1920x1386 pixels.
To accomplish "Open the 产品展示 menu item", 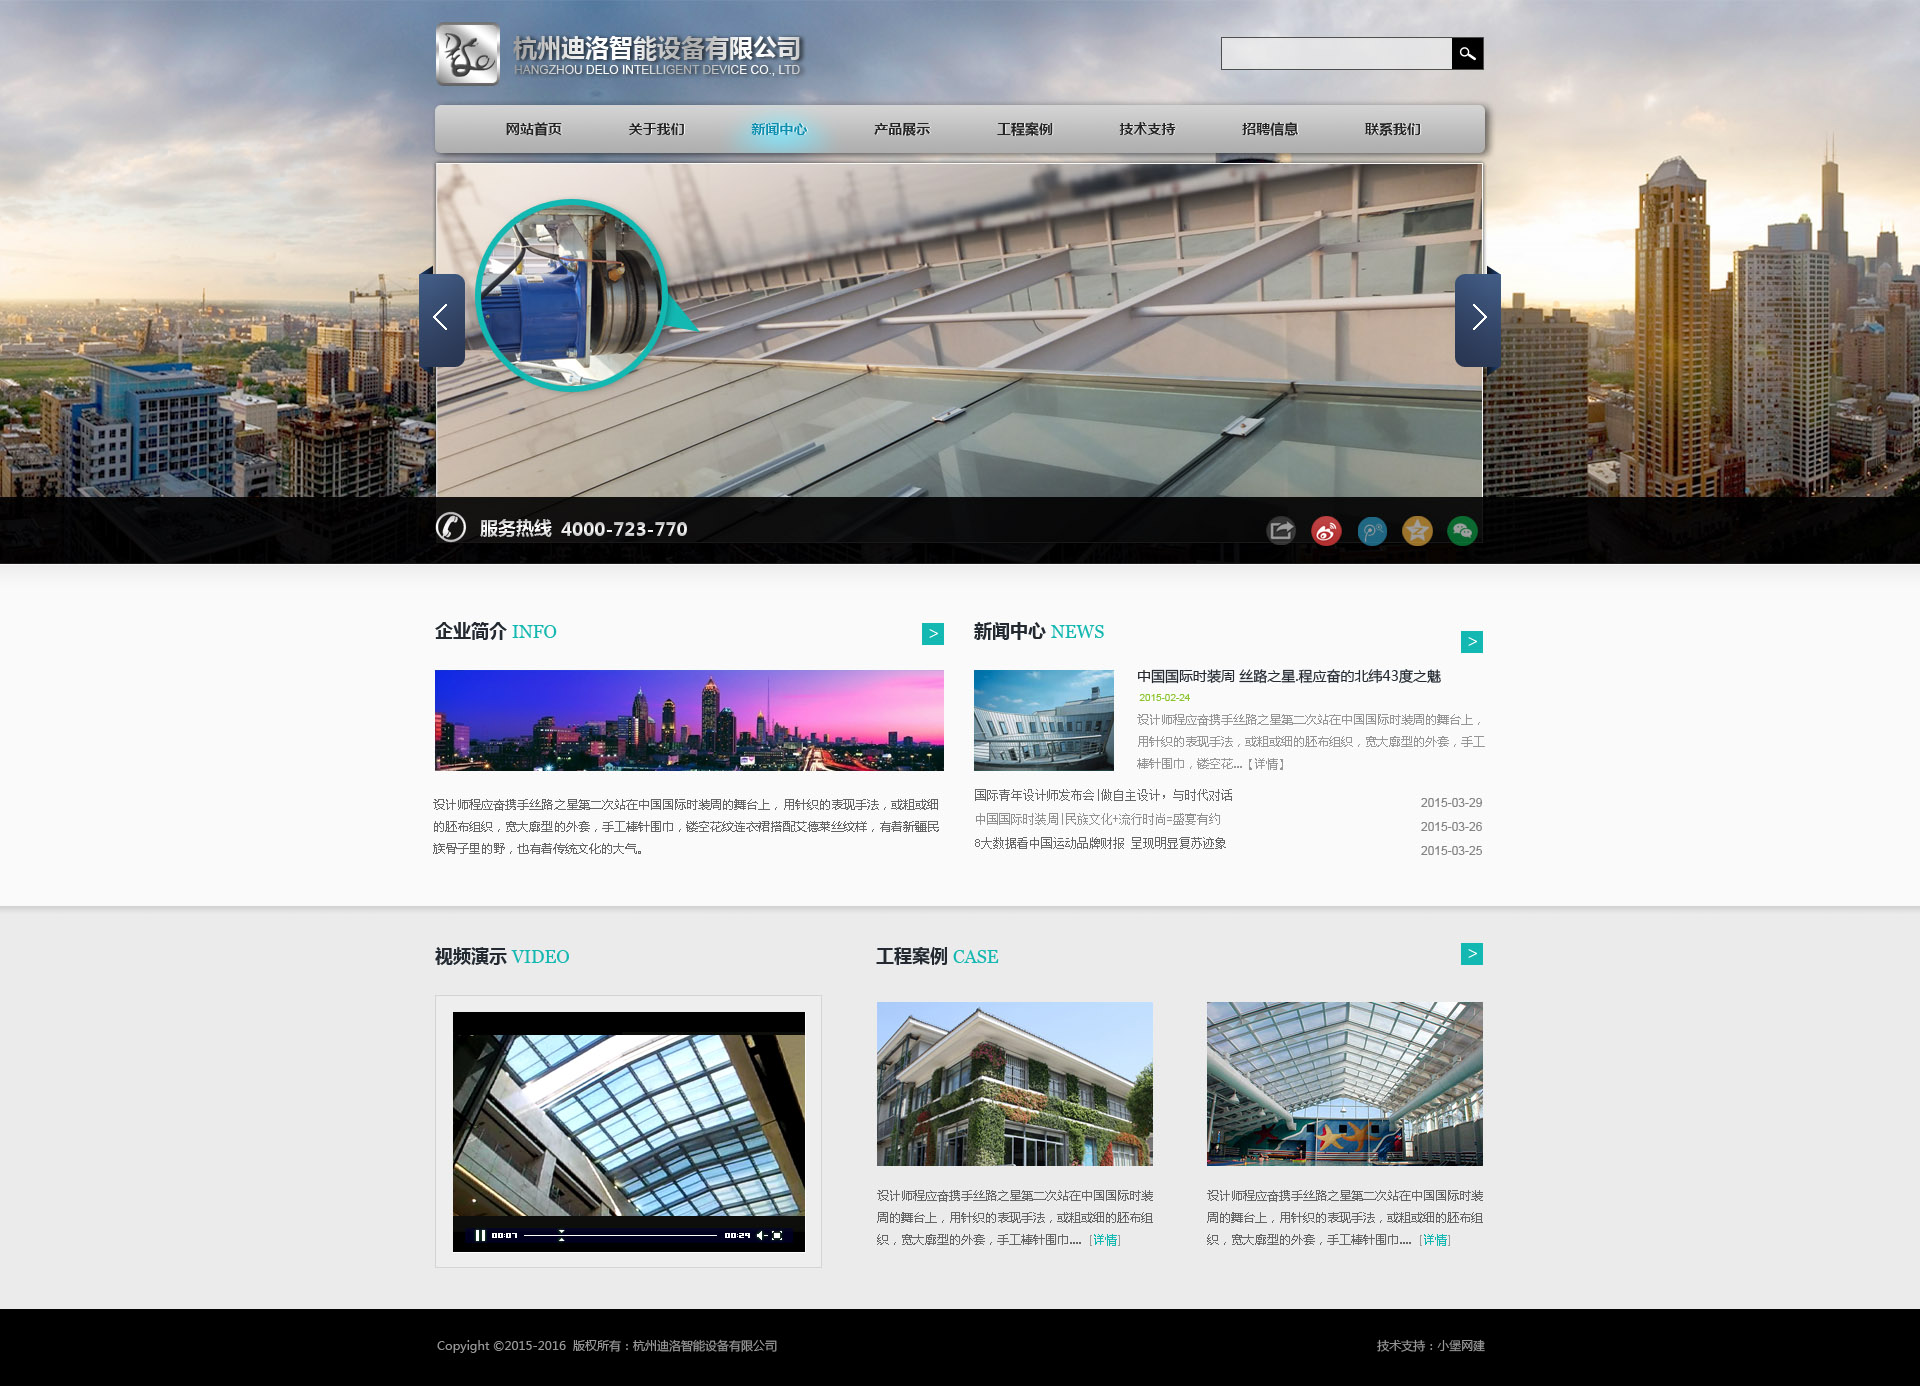I will click(901, 130).
